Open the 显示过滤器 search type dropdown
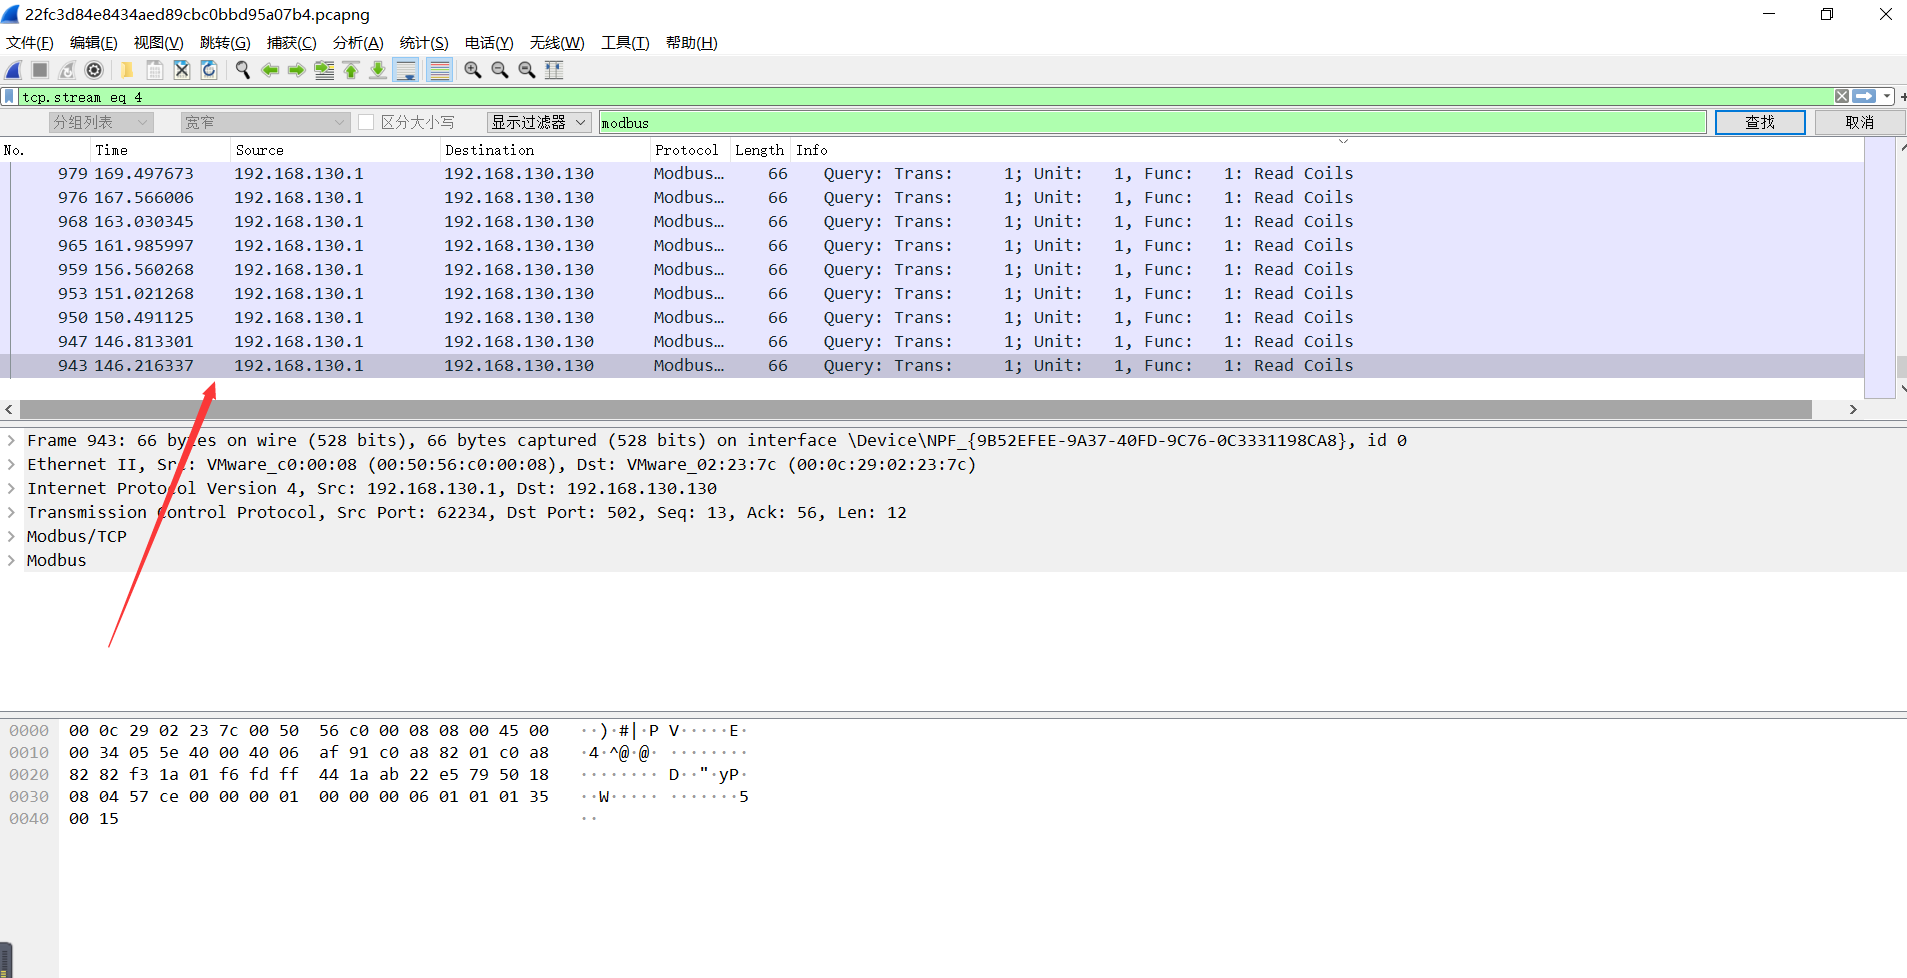 coord(539,122)
